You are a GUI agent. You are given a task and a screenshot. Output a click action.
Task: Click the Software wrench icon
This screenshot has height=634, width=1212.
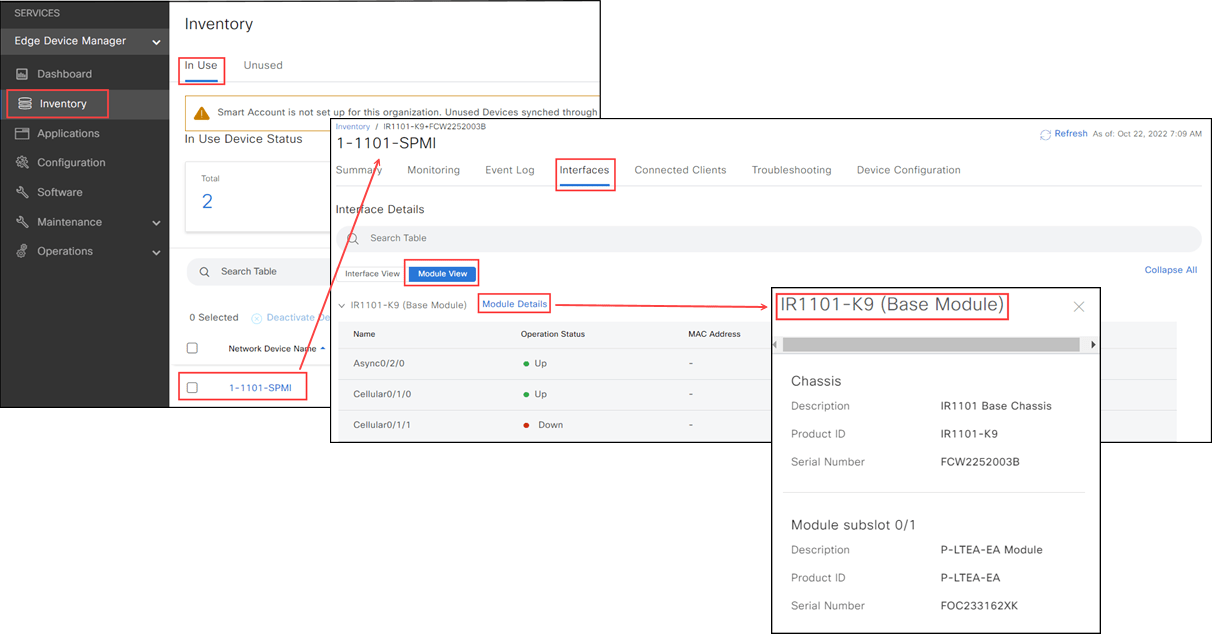[22, 192]
